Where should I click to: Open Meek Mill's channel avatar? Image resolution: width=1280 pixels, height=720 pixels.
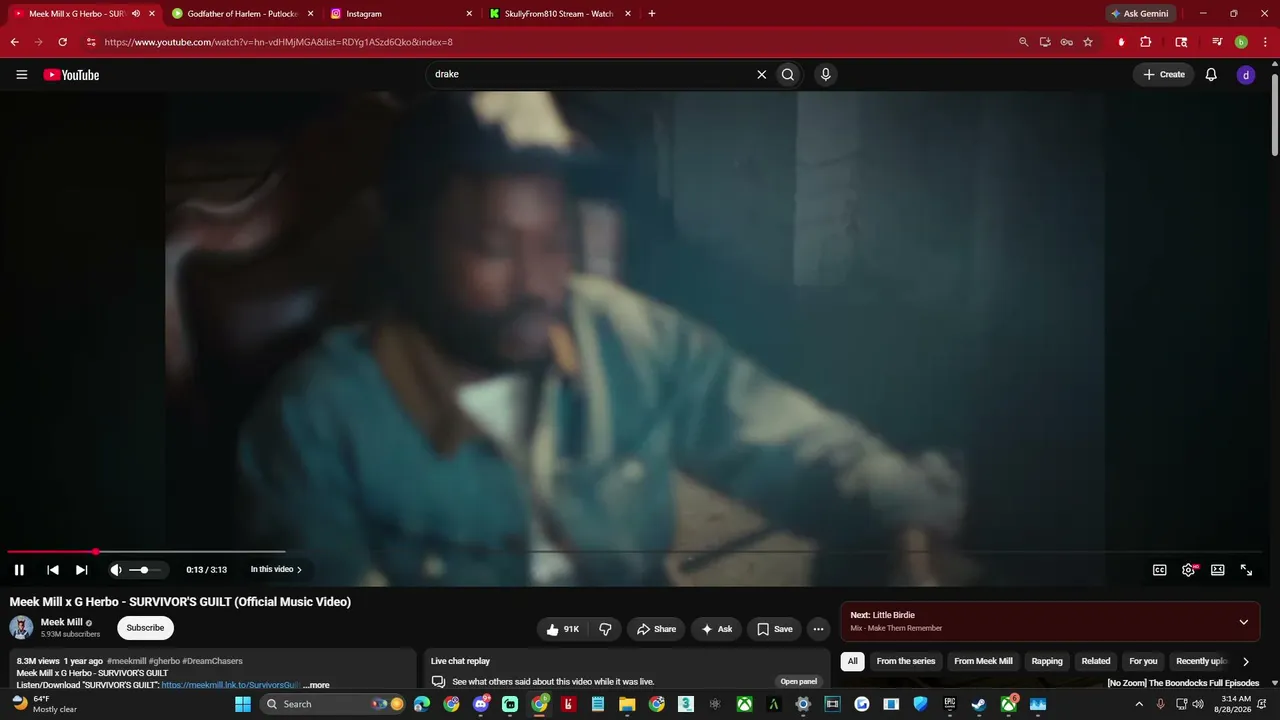21,628
